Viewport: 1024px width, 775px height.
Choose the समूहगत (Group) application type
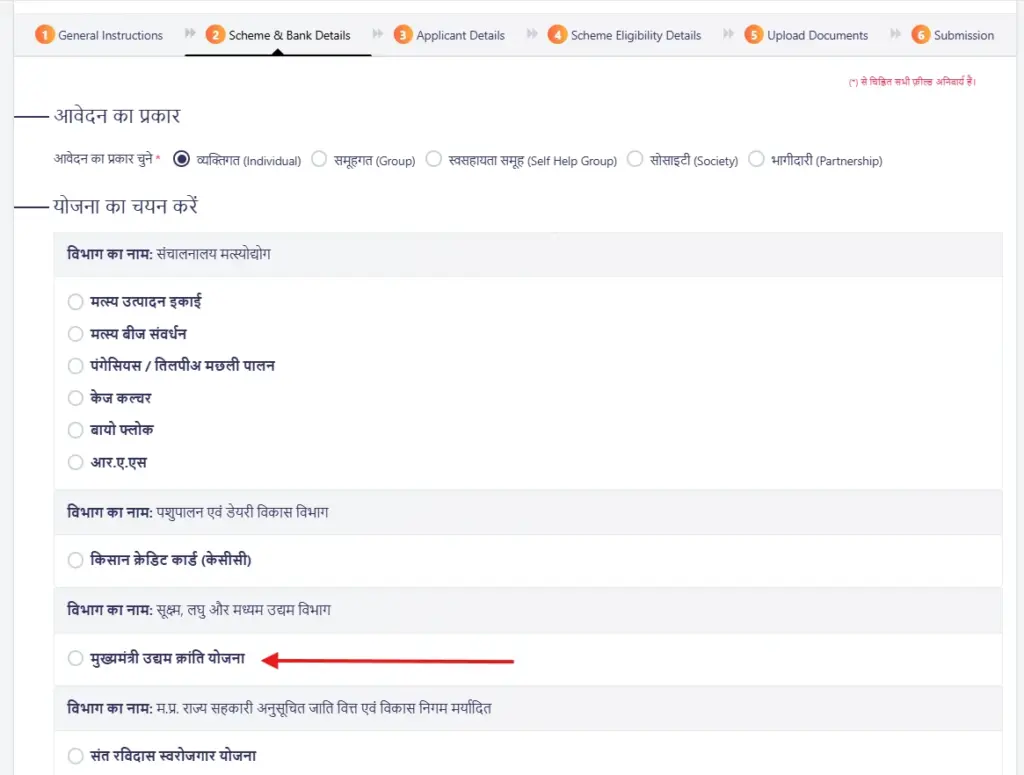[x=319, y=159]
